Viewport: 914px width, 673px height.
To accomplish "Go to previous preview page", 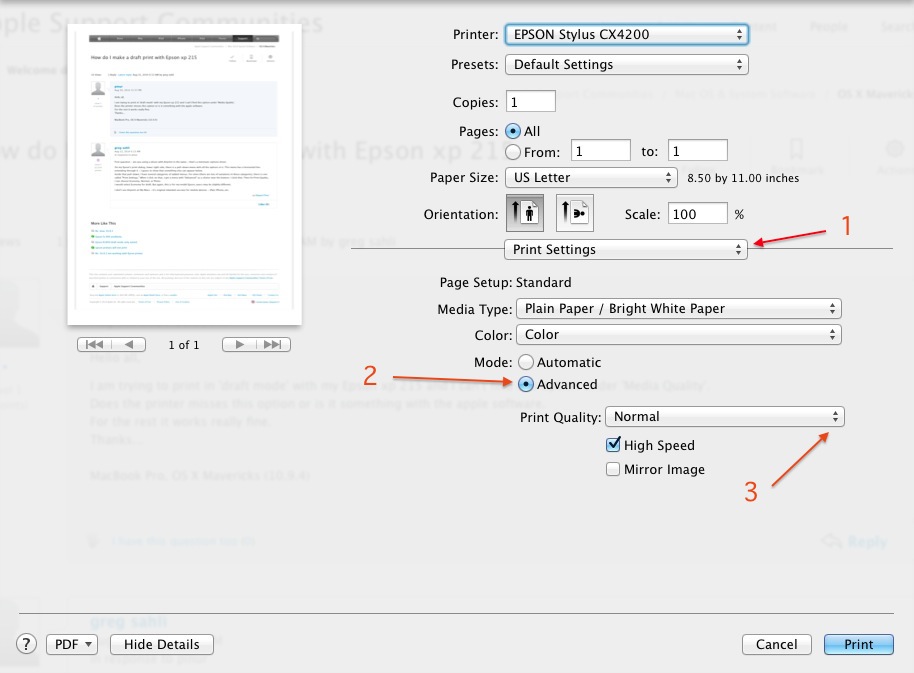I will click(129, 344).
